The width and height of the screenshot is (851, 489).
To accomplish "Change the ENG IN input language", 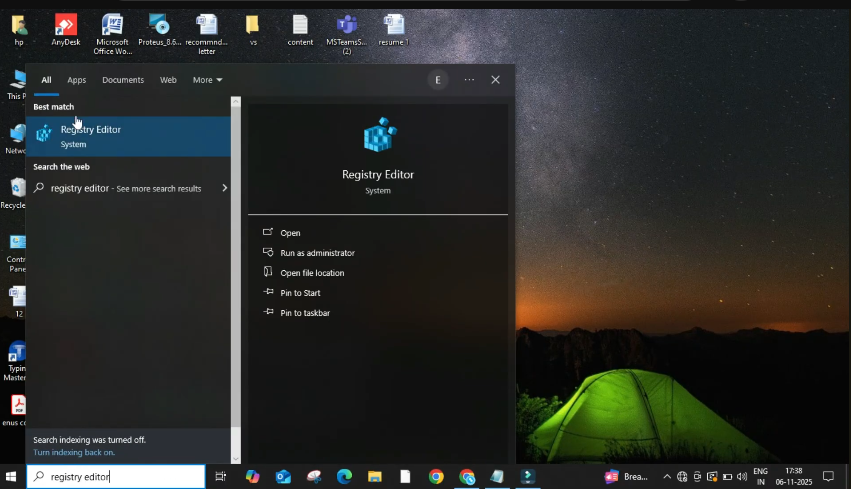I will [x=760, y=477].
